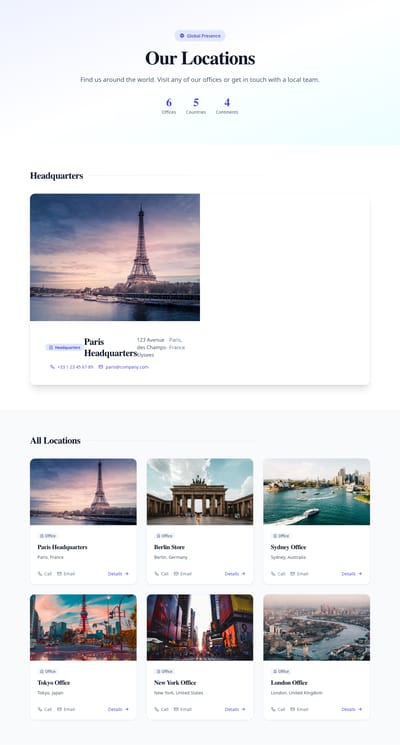Open Details for Paris Headquarters card
The image size is (400, 745).
click(x=118, y=573)
